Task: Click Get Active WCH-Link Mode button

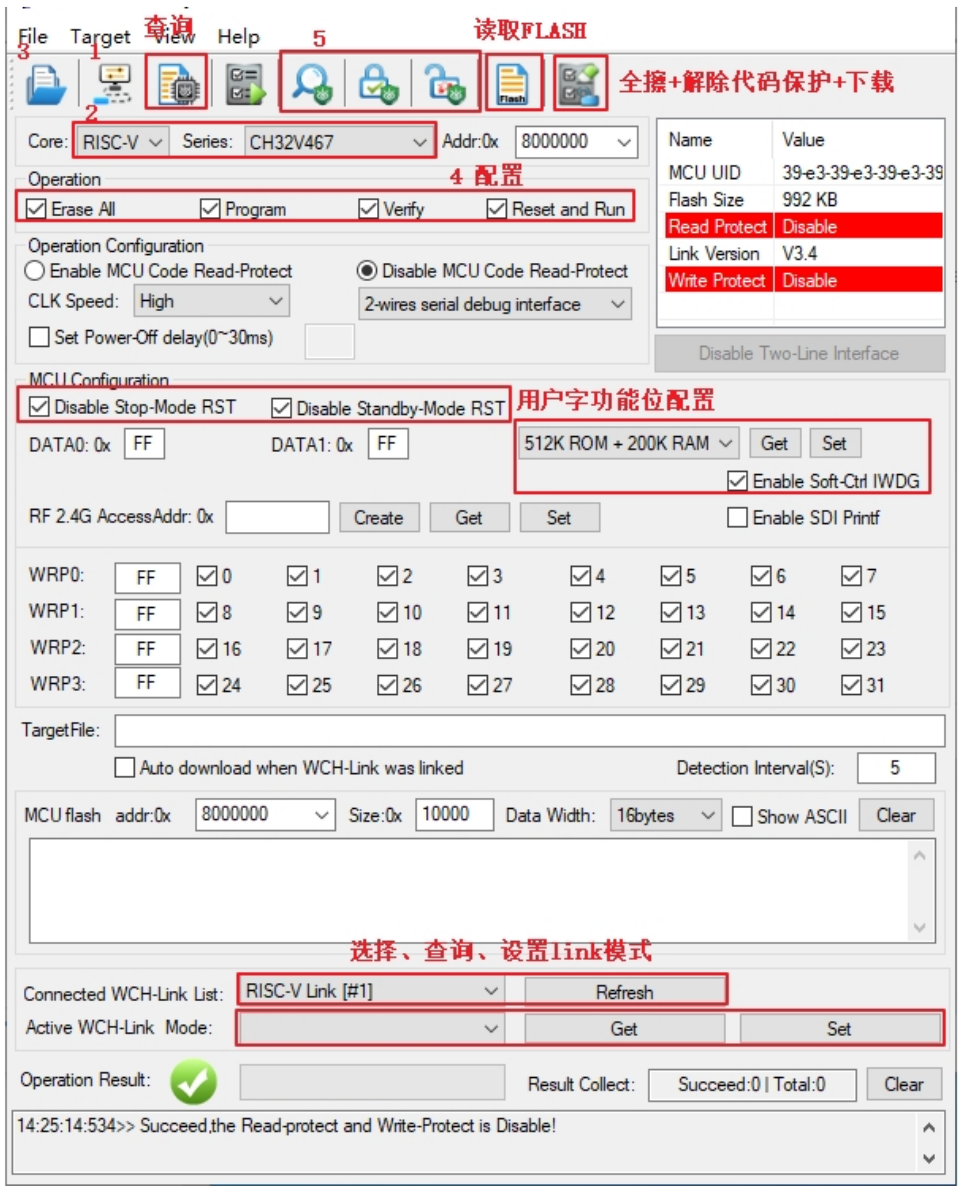Action: coord(624,1029)
